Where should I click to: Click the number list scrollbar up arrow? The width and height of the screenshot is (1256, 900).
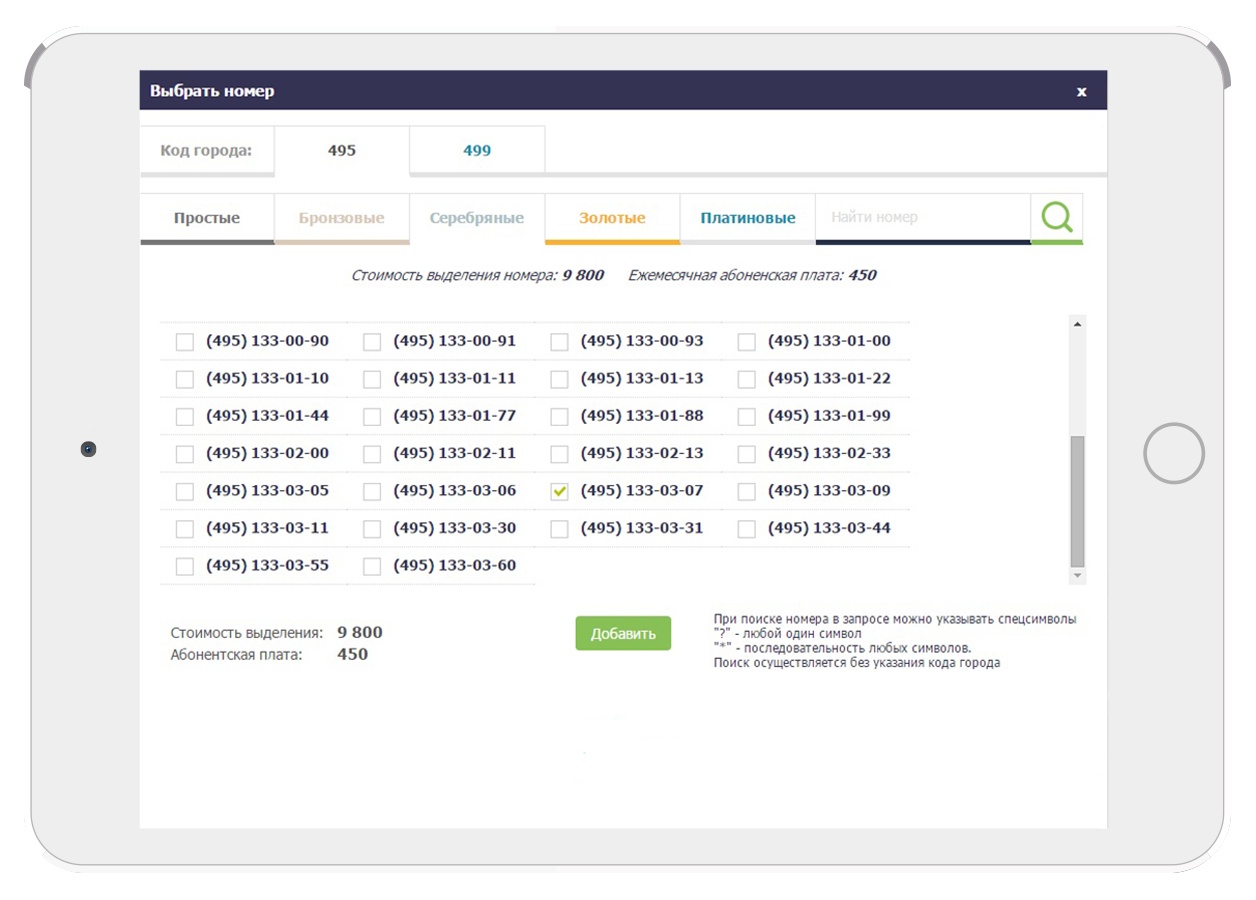(x=1077, y=324)
